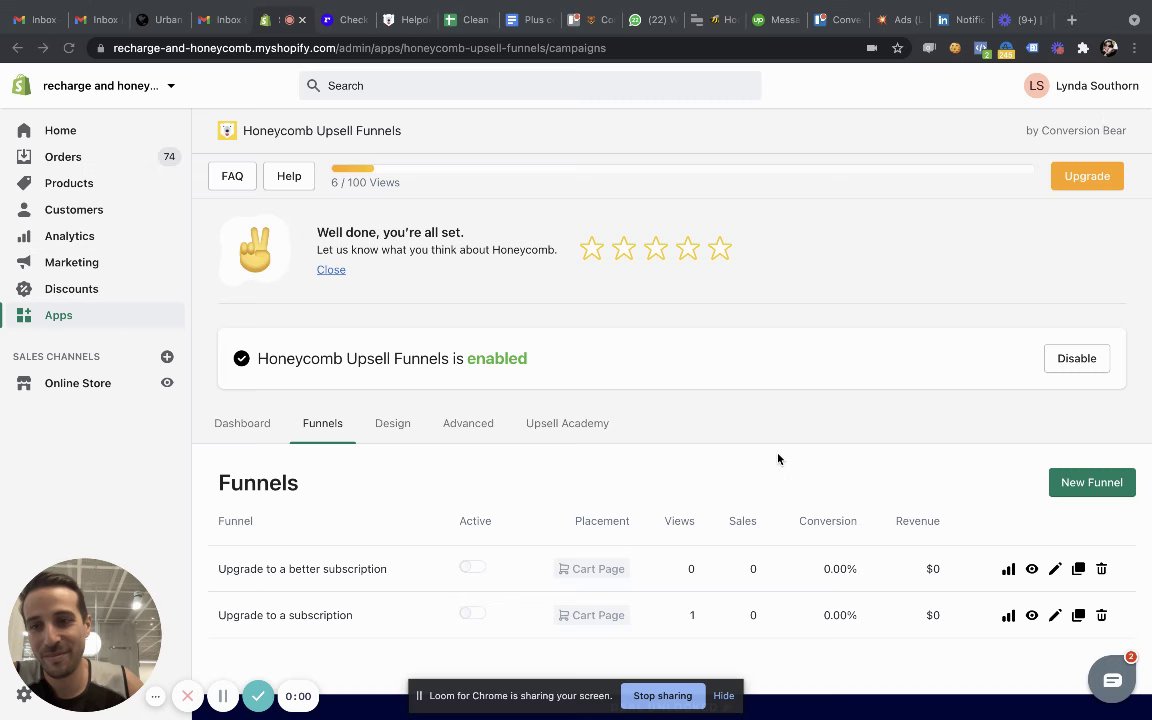
Task: Click the Help button
Action: [289, 176]
